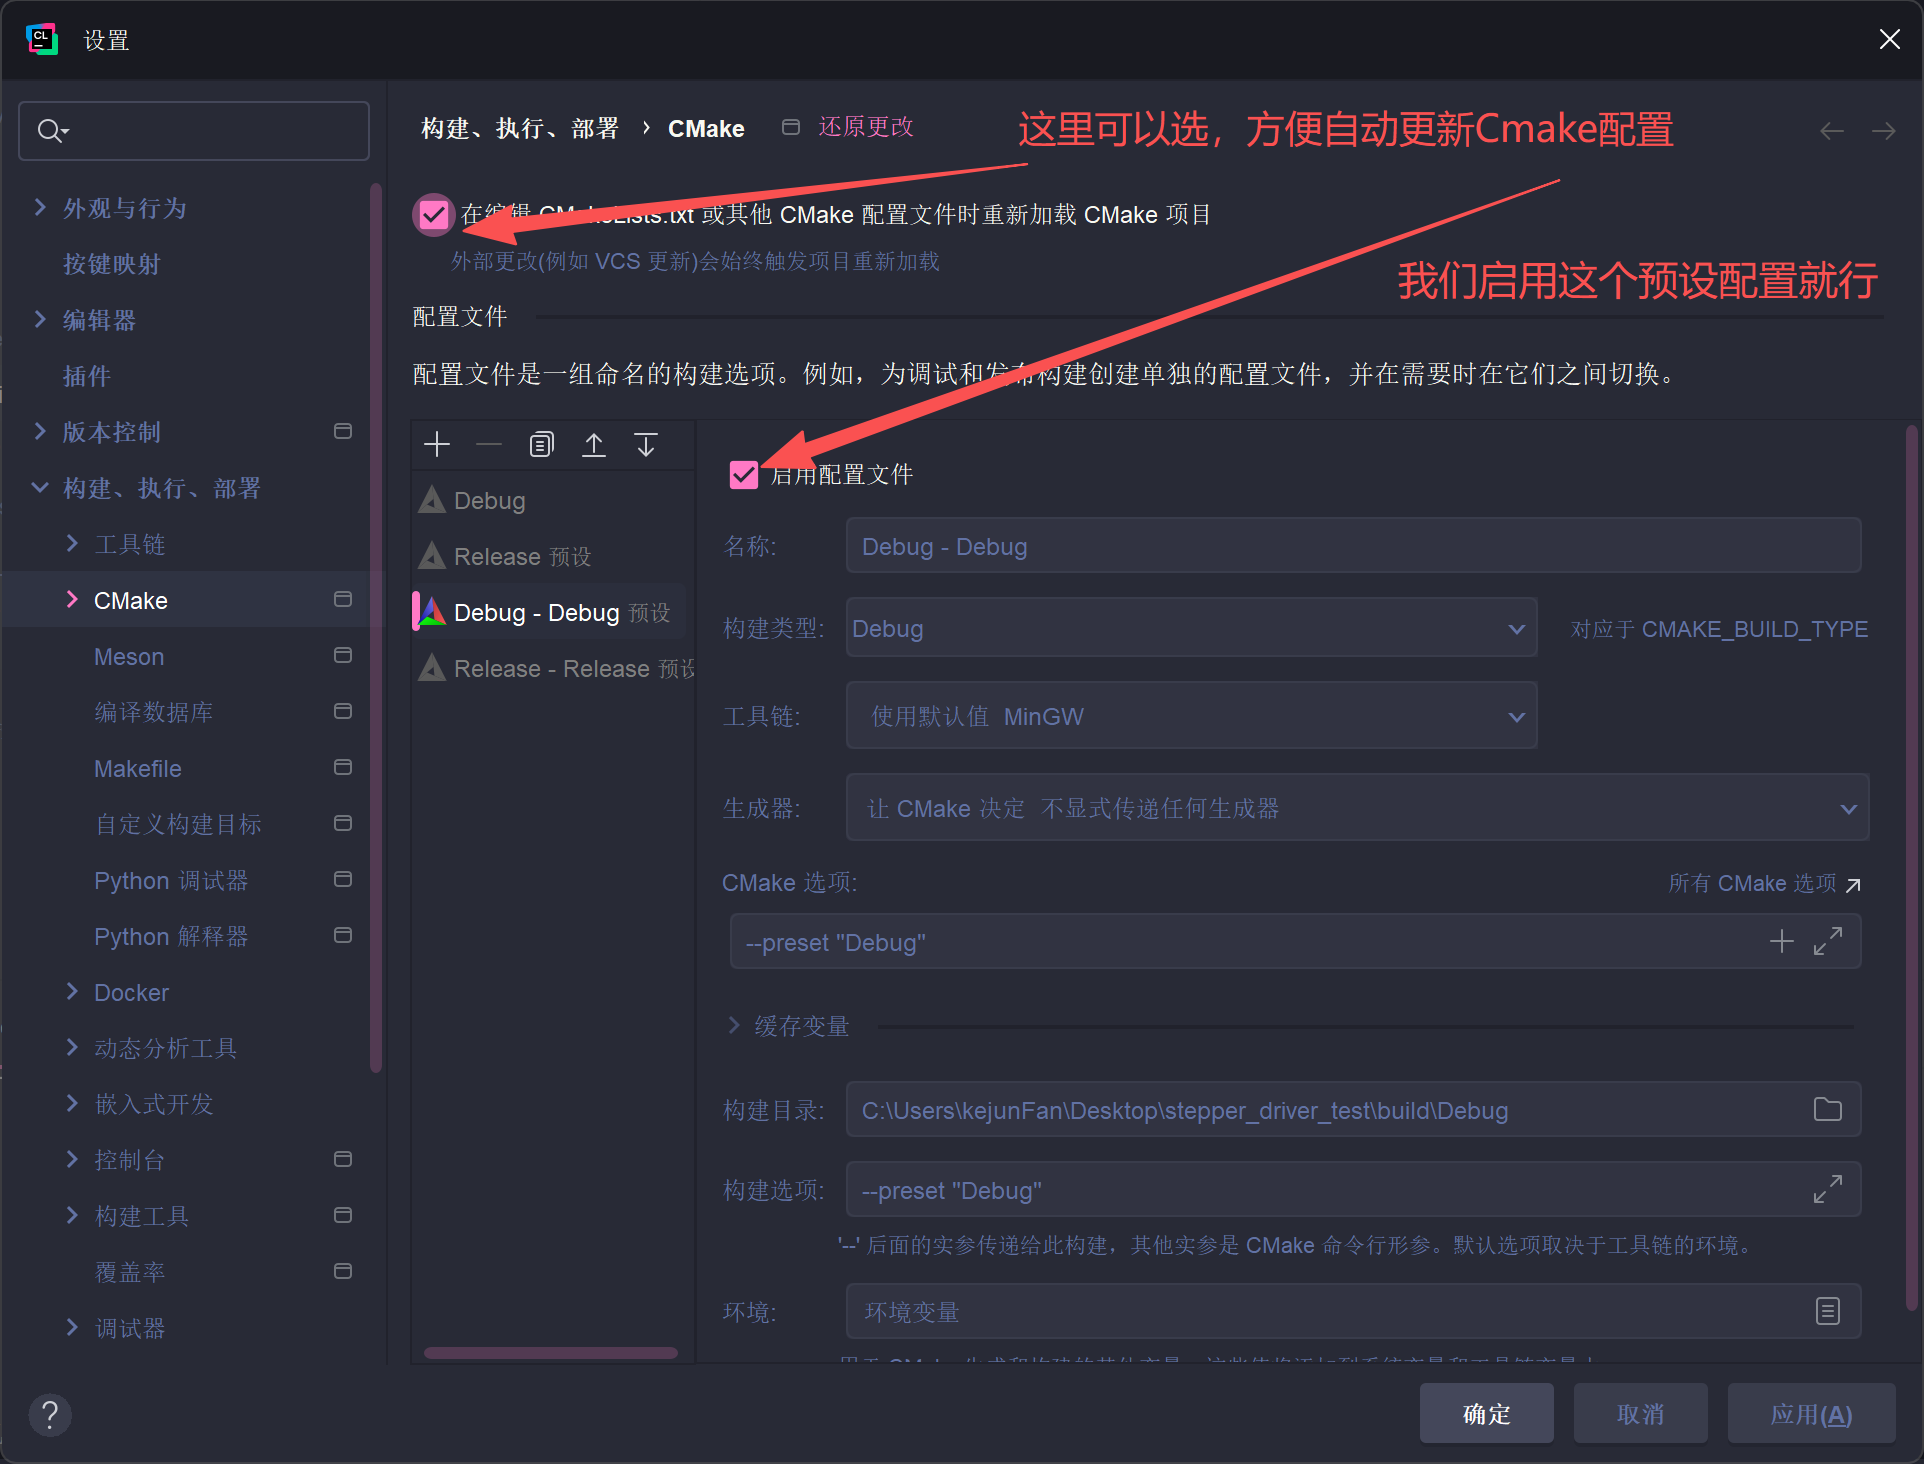Click the 确定 button
The height and width of the screenshot is (1464, 1924).
tap(1486, 1414)
